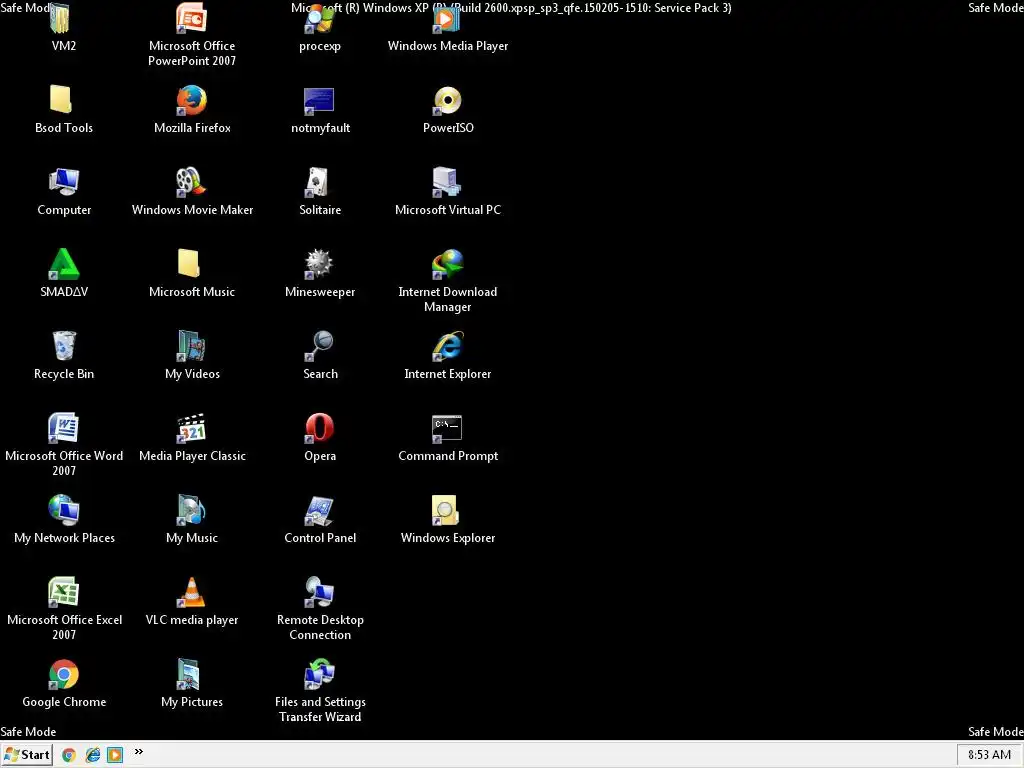Select the PowerISO disc icon

click(x=447, y=101)
